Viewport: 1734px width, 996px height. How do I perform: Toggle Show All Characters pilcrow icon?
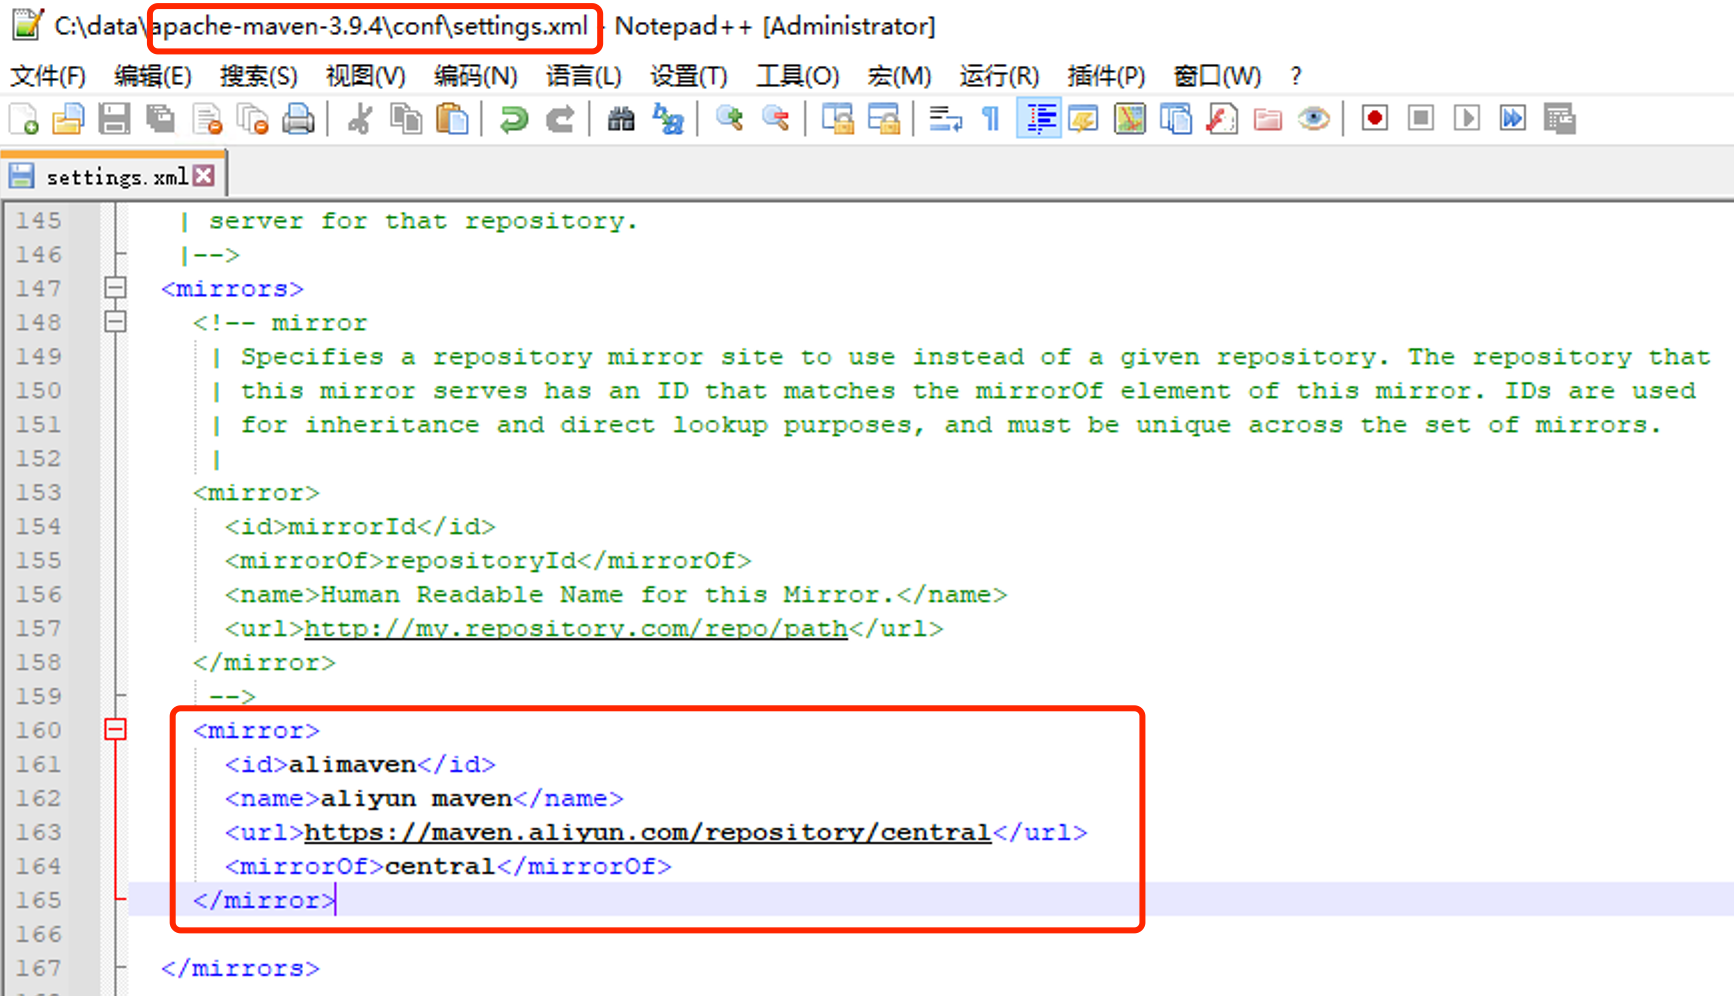(991, 119)
